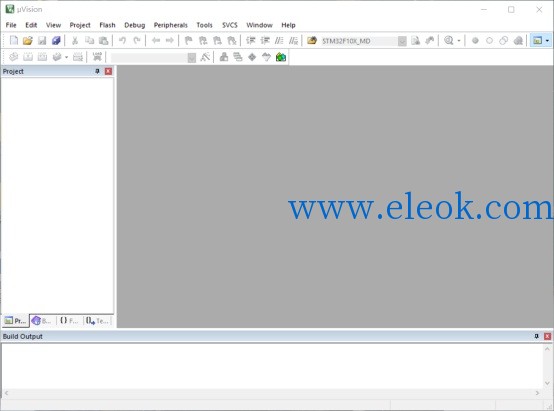Expand the STM32F10X_MD search dropdown
Screen dimensions: 554x411
pos(402,41)
